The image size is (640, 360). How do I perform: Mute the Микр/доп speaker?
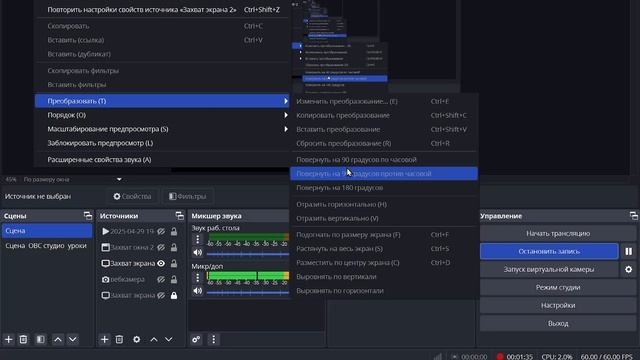(x=198, y=291)
